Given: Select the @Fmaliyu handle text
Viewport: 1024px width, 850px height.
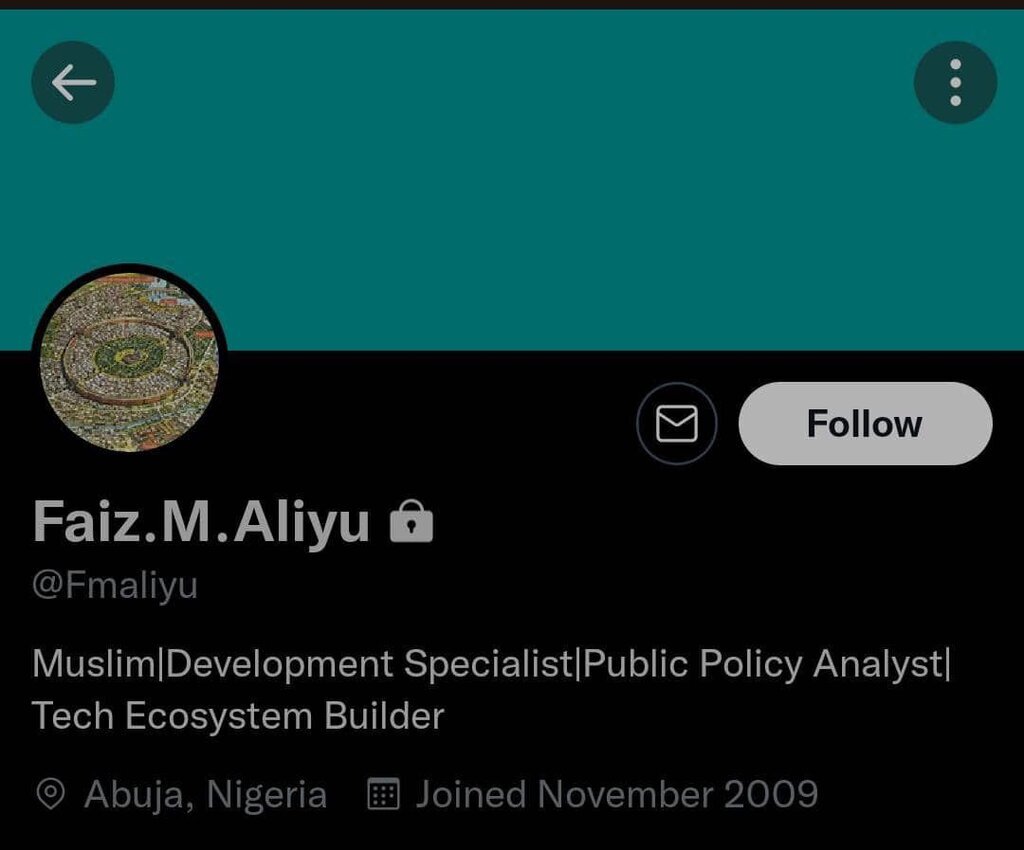Looking at the screenshot, I should coord(115,585).
